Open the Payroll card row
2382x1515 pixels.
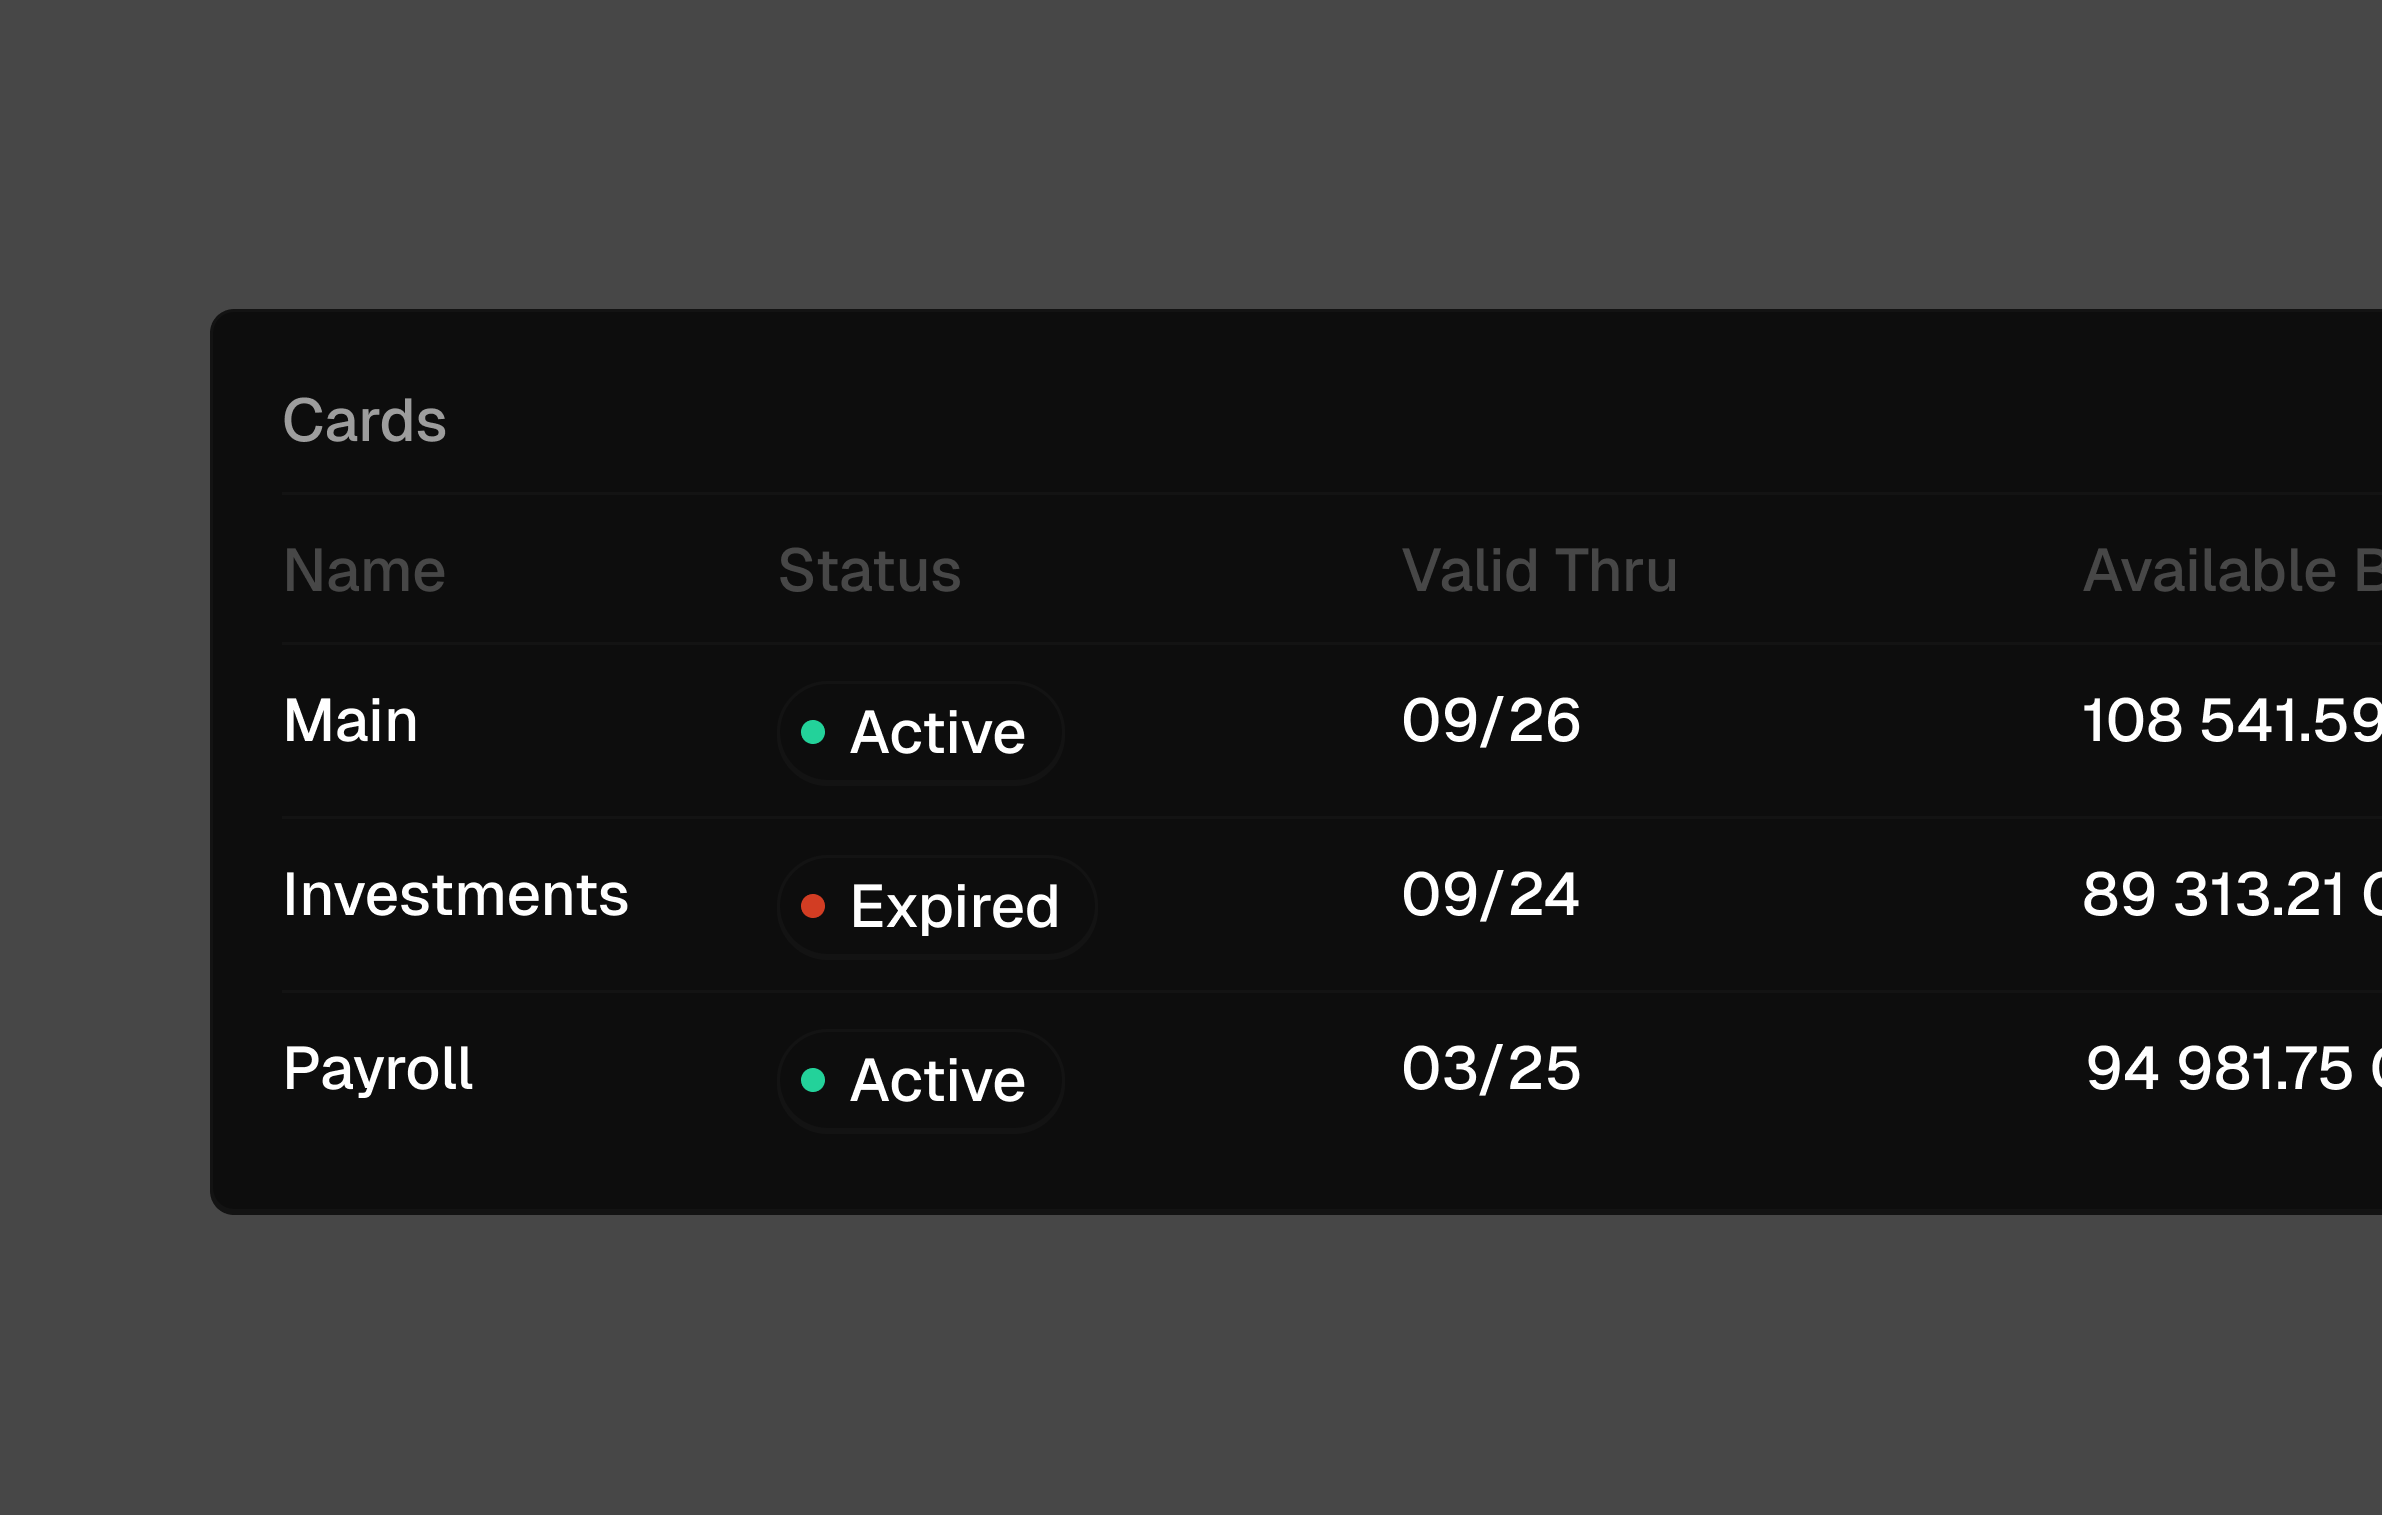coord(1332,1079)
